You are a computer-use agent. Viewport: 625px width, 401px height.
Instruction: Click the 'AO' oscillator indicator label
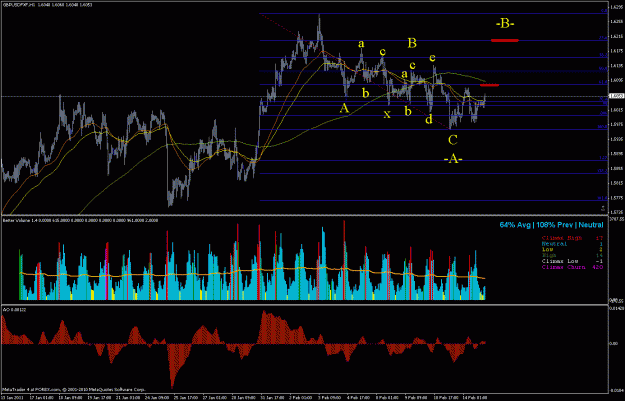coord(5,309)
